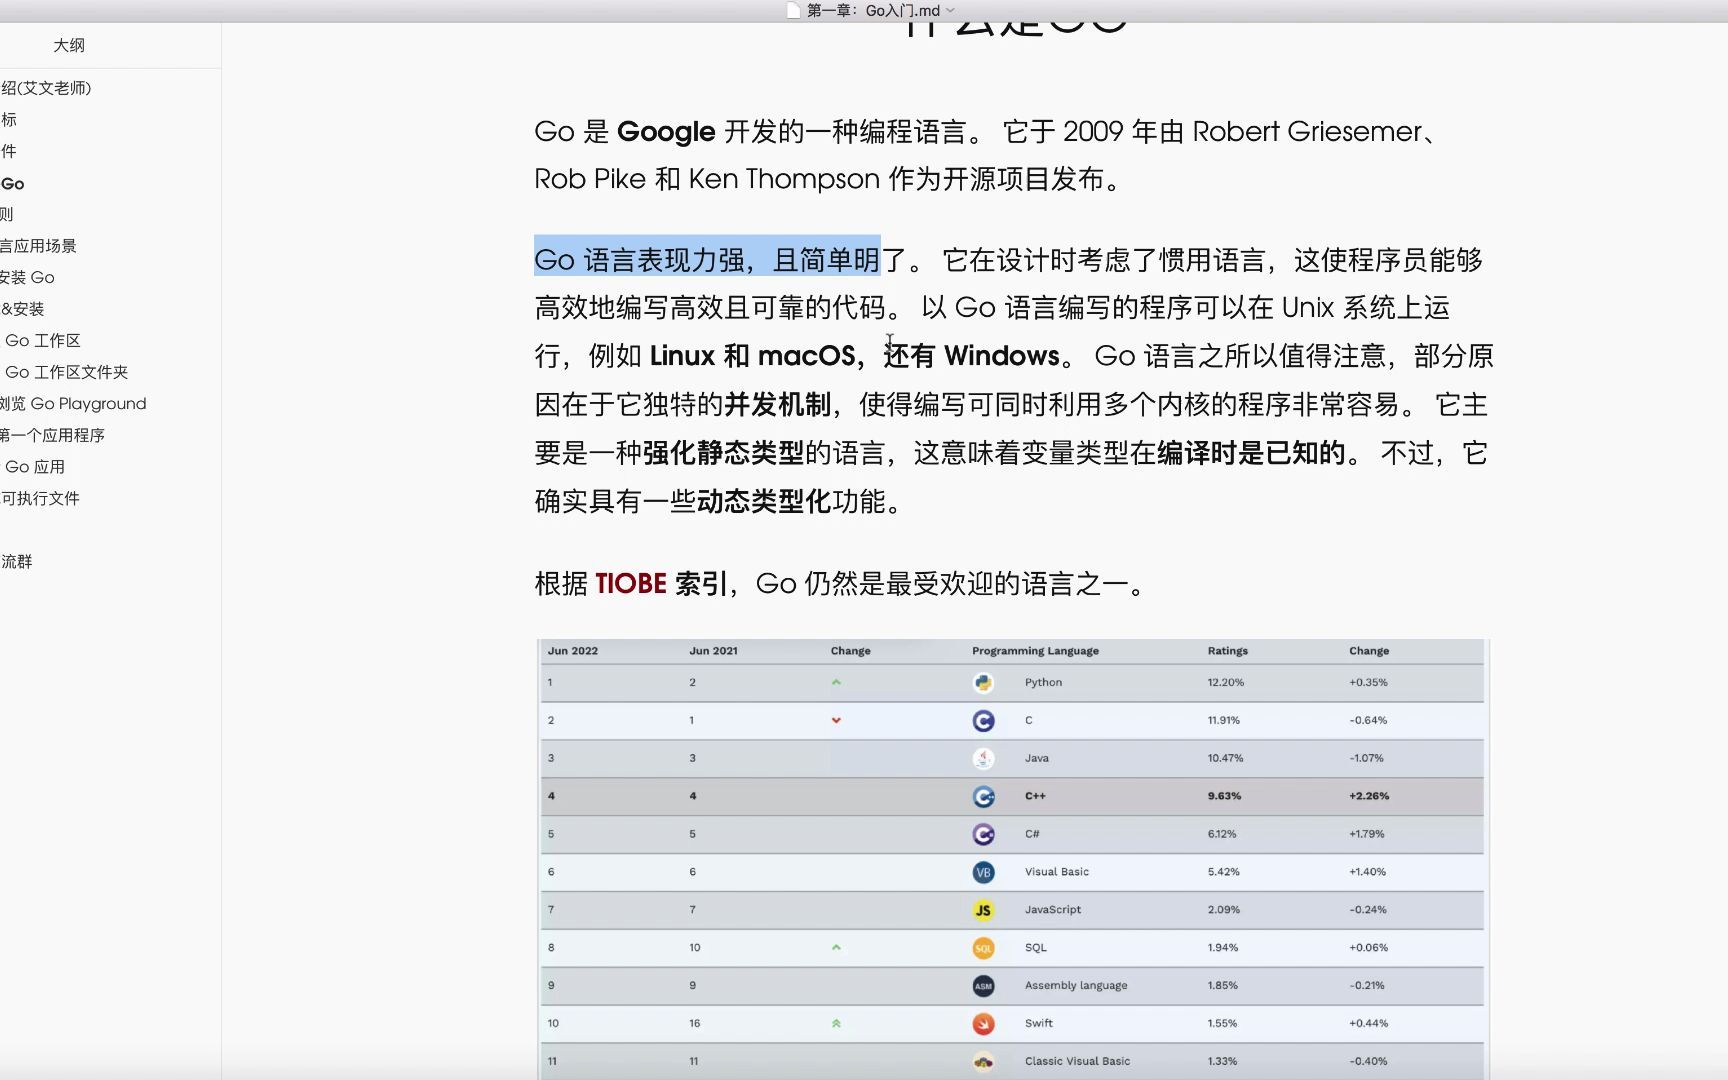The width and height of the screenshot is (1728, 1080).
Task: Navigate to outline entry Go 工作区
Action: pyautogui.click(x=43, y=340)
